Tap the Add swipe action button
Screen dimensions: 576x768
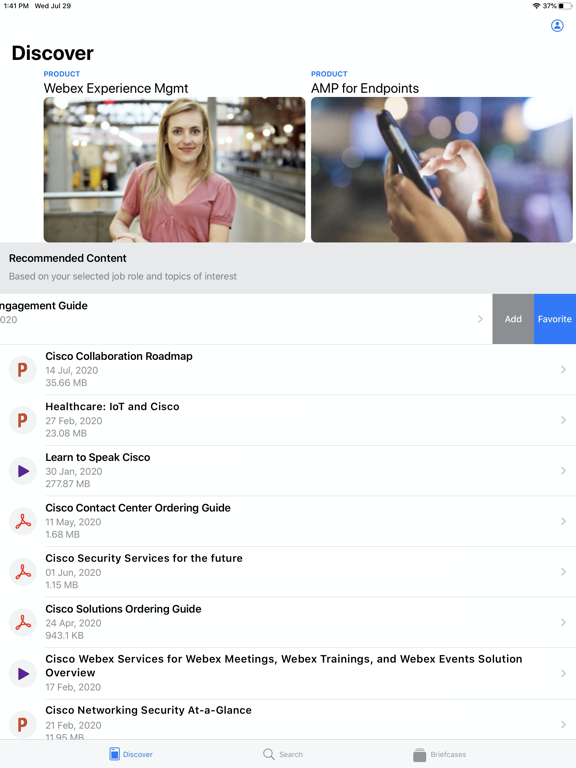(513, 319)
